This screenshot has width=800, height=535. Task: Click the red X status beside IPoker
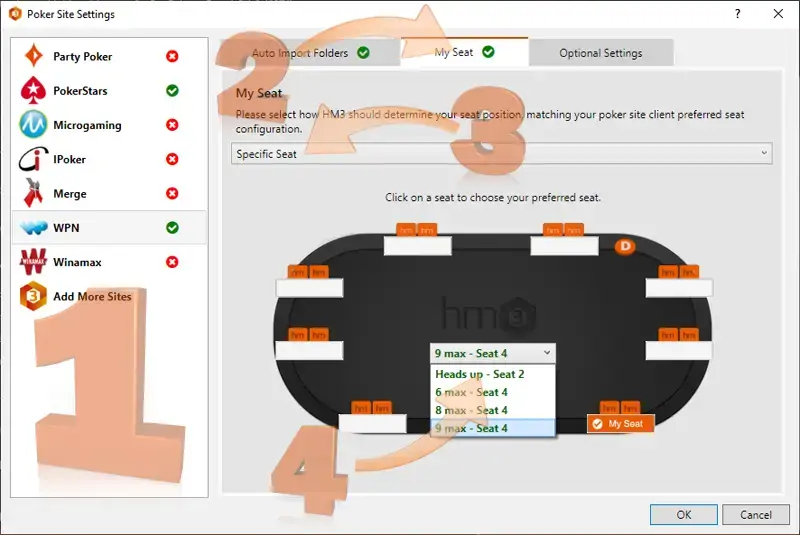coord(172,159)
